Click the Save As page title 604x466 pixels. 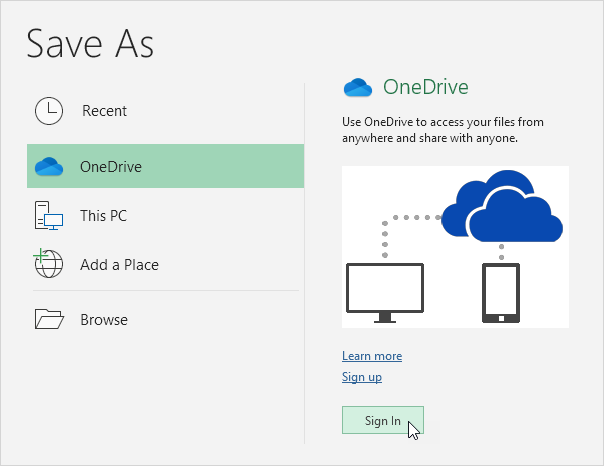90,44
